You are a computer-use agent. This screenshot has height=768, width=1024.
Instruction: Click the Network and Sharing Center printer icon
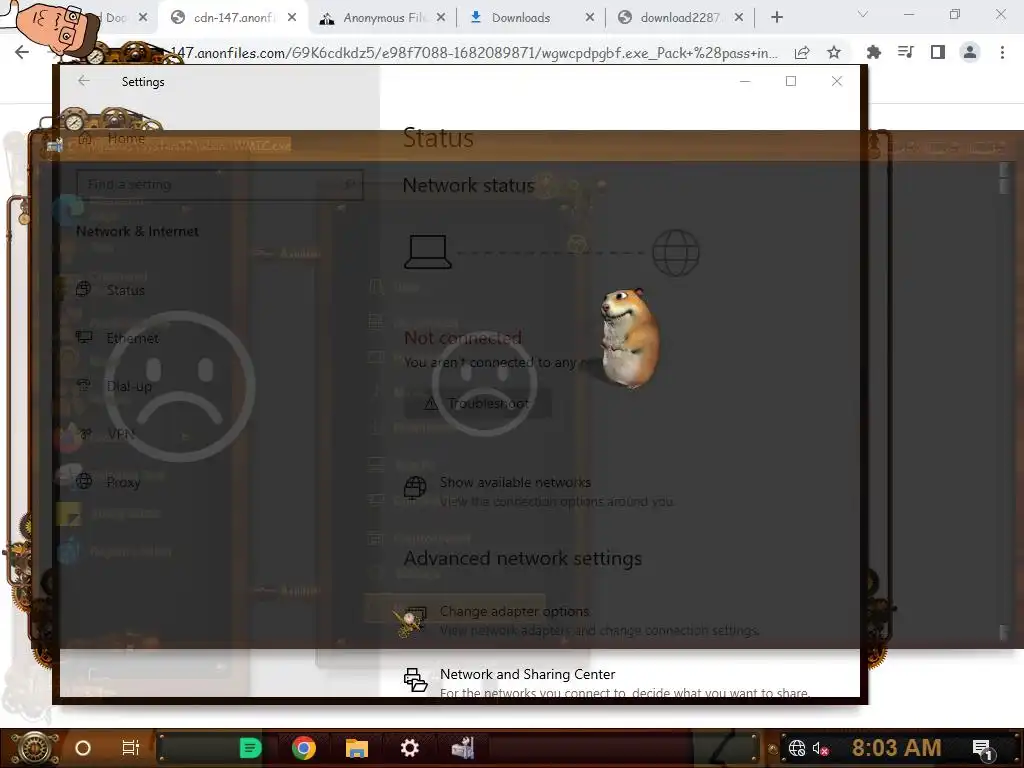click(x=415, y=680)
